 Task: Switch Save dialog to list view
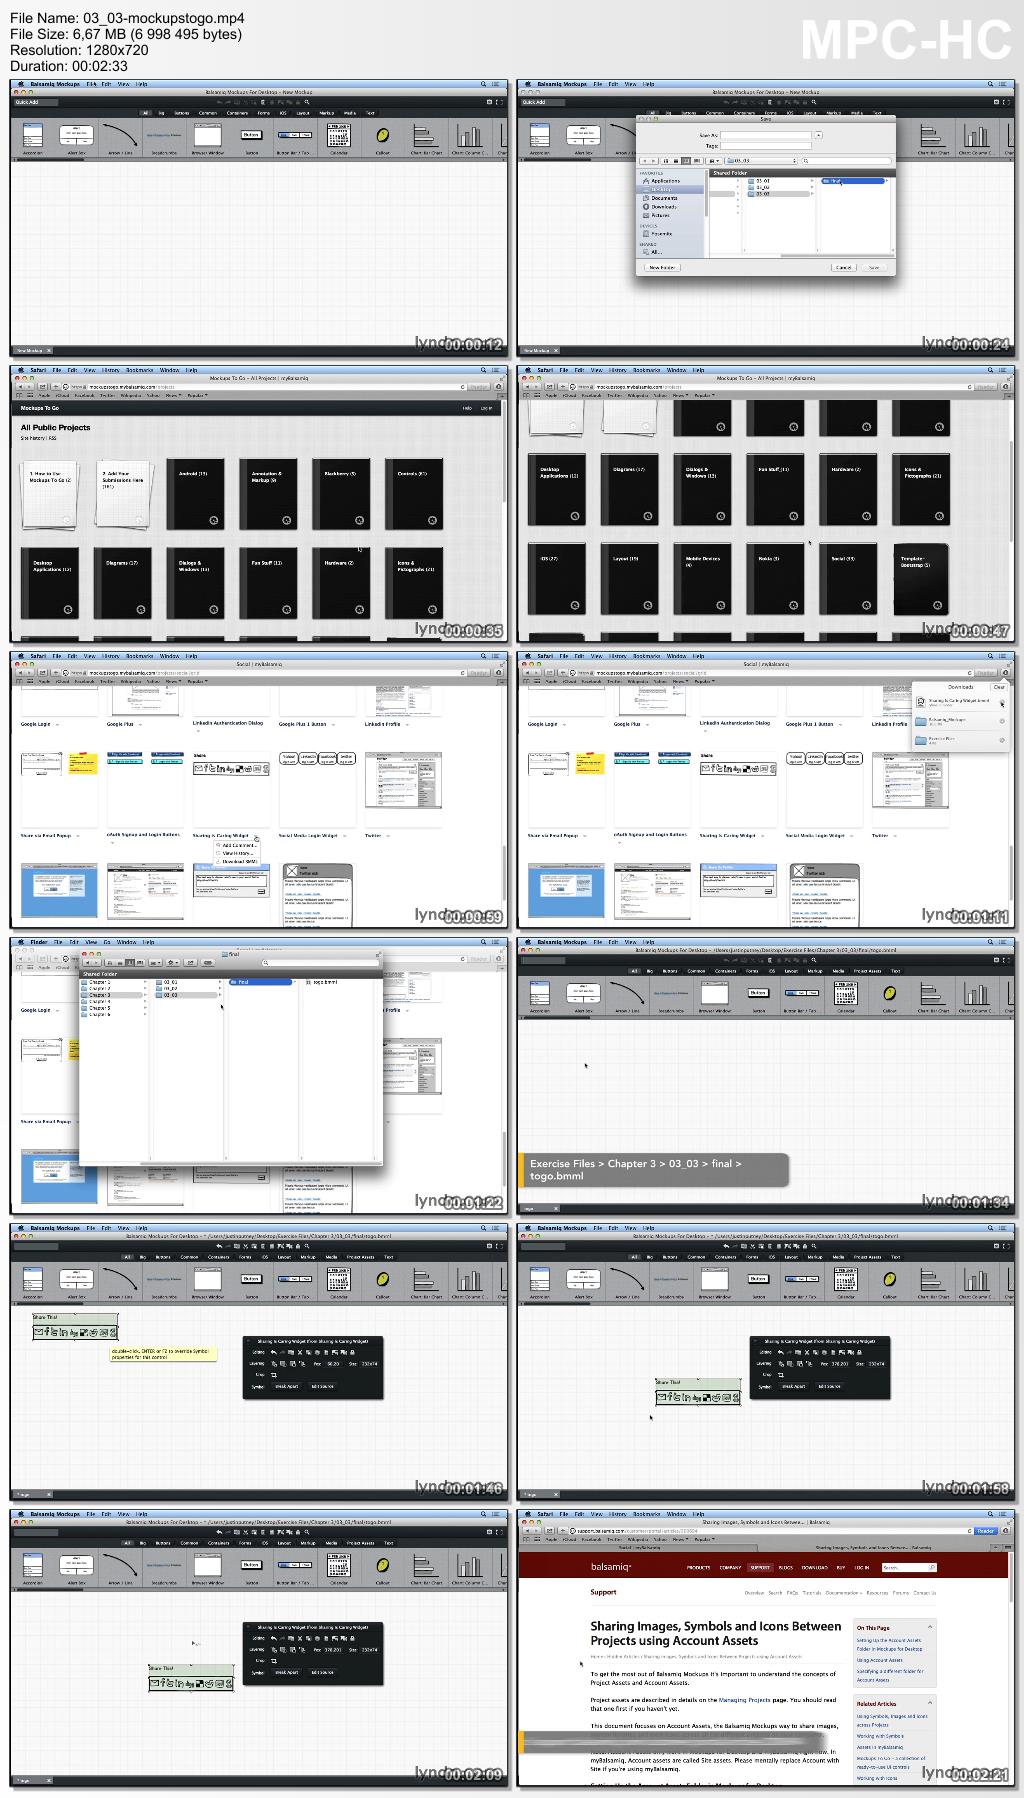675,160
